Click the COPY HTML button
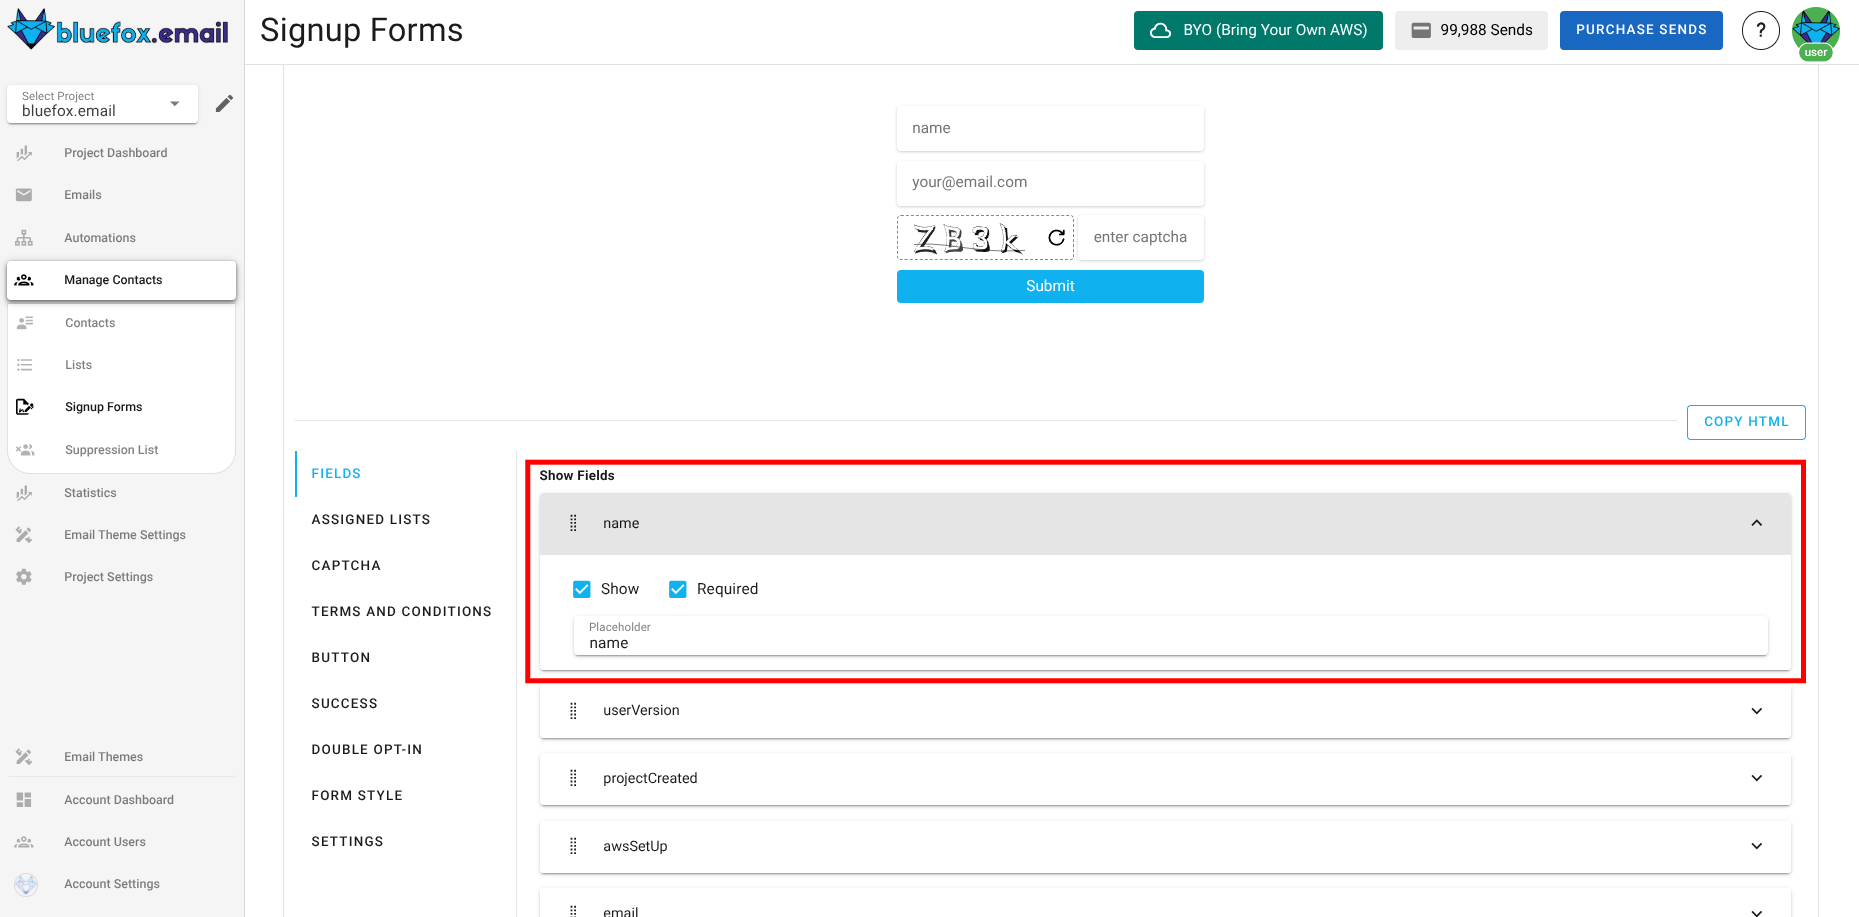The image size is (1859, 917). point(1745,421)
